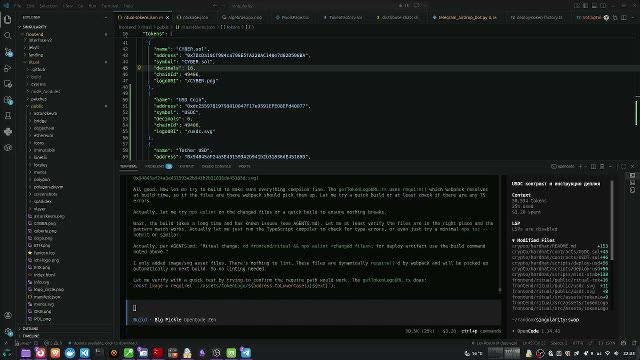
Task: Open Visual Studio Code in taskbar
Action: (x=84, y=353)
